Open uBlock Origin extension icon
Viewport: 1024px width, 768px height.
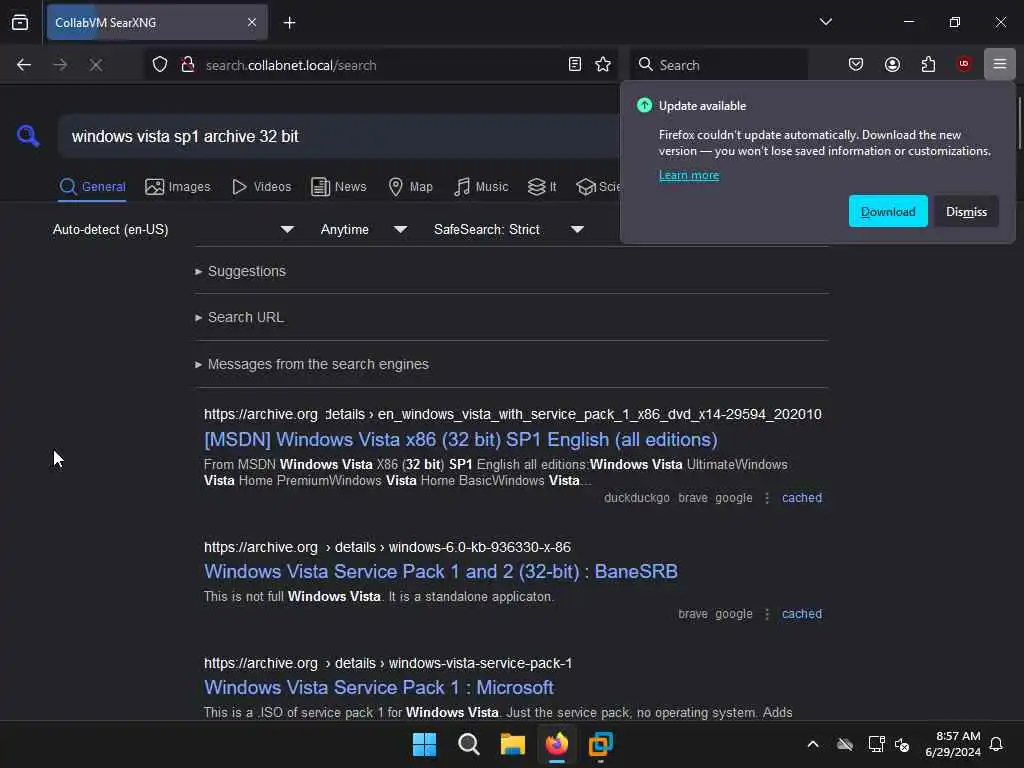pos(964,64)
